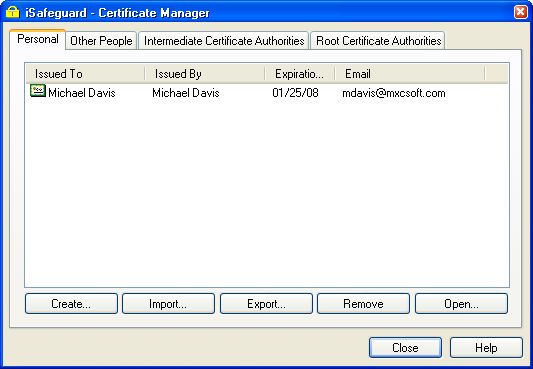Close the dialog with Close button
Image resolution: width=533 pixels, height=369 pixels.
point(405,348)
